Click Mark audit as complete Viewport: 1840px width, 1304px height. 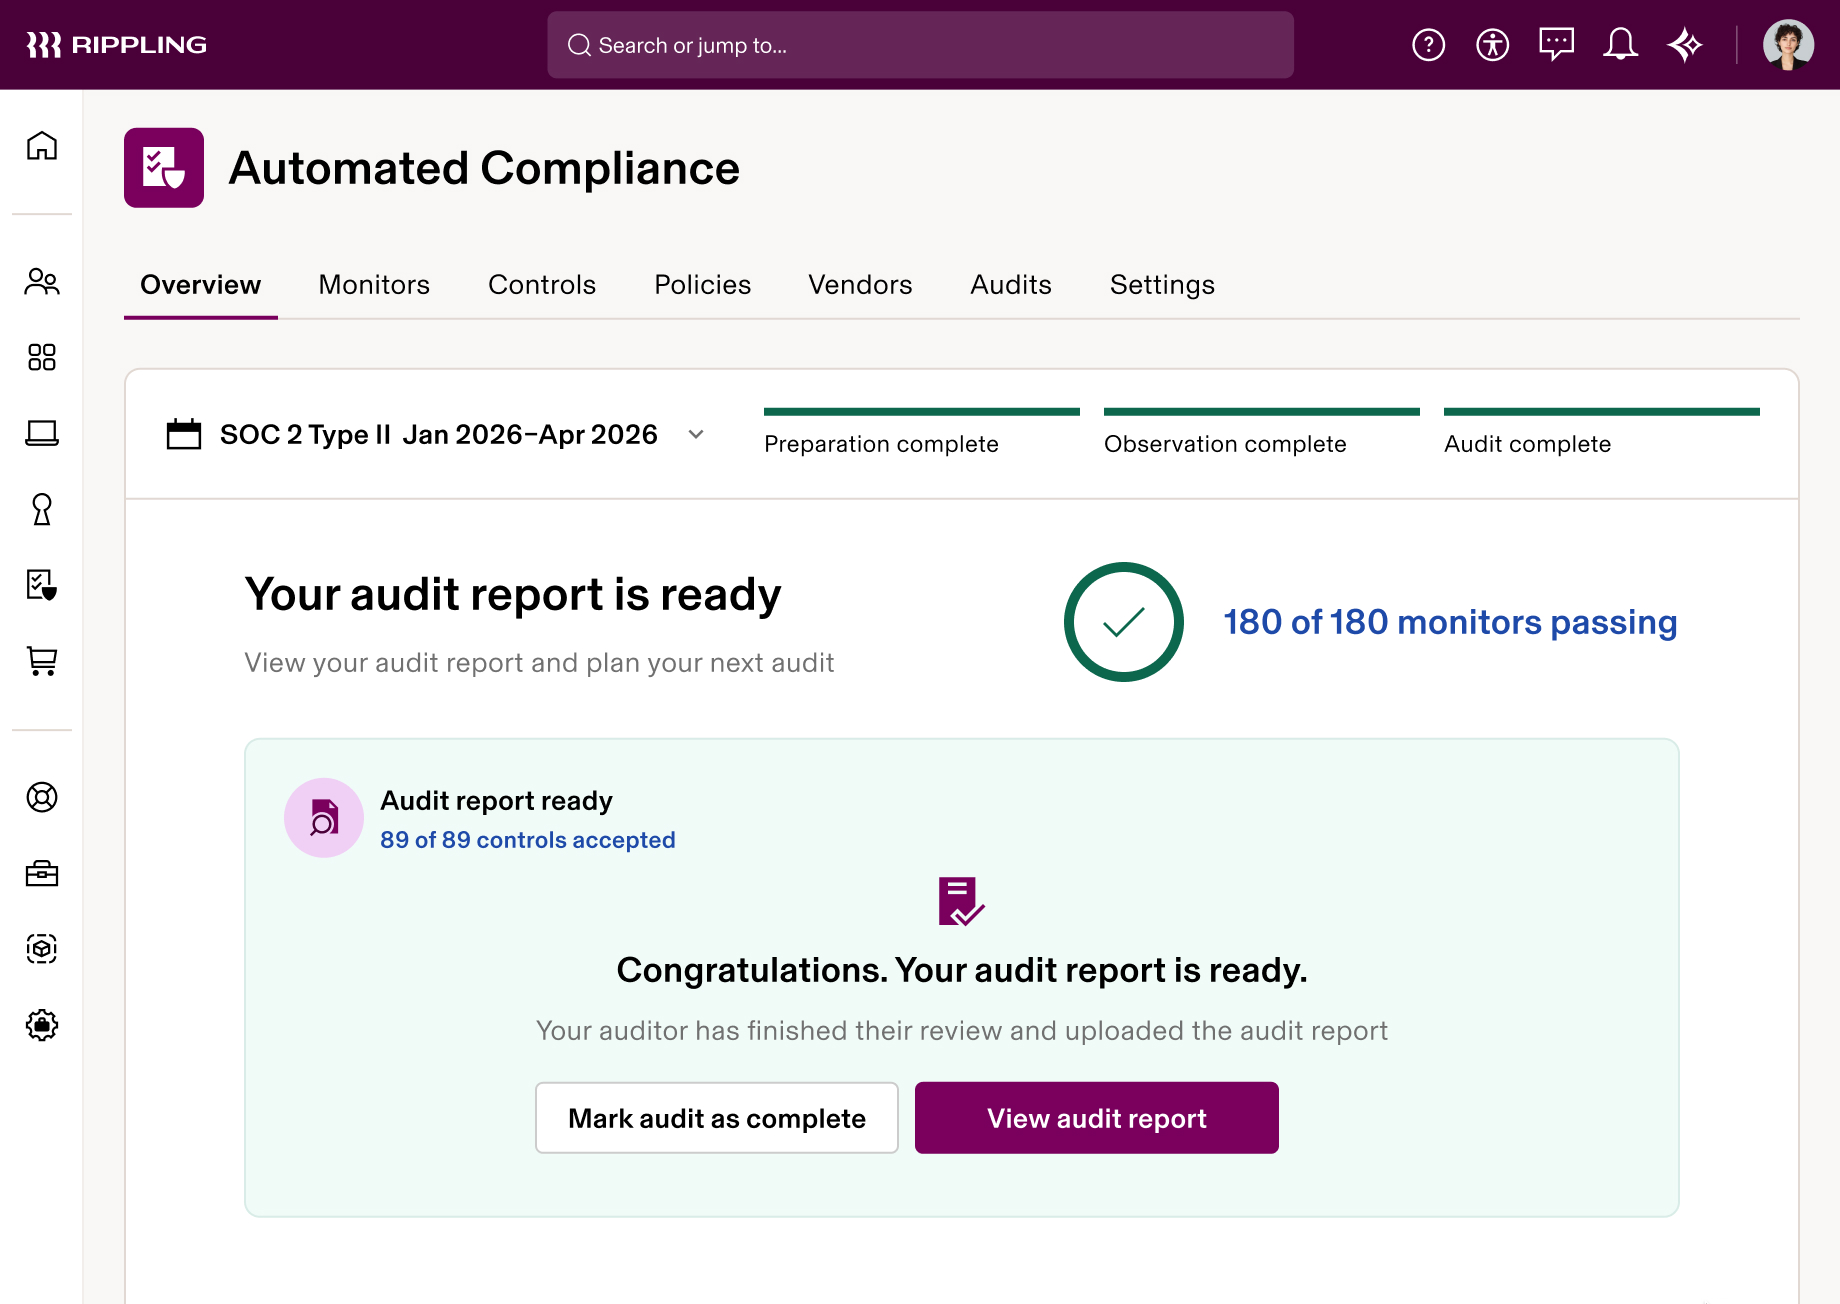tap(716, 1118)
